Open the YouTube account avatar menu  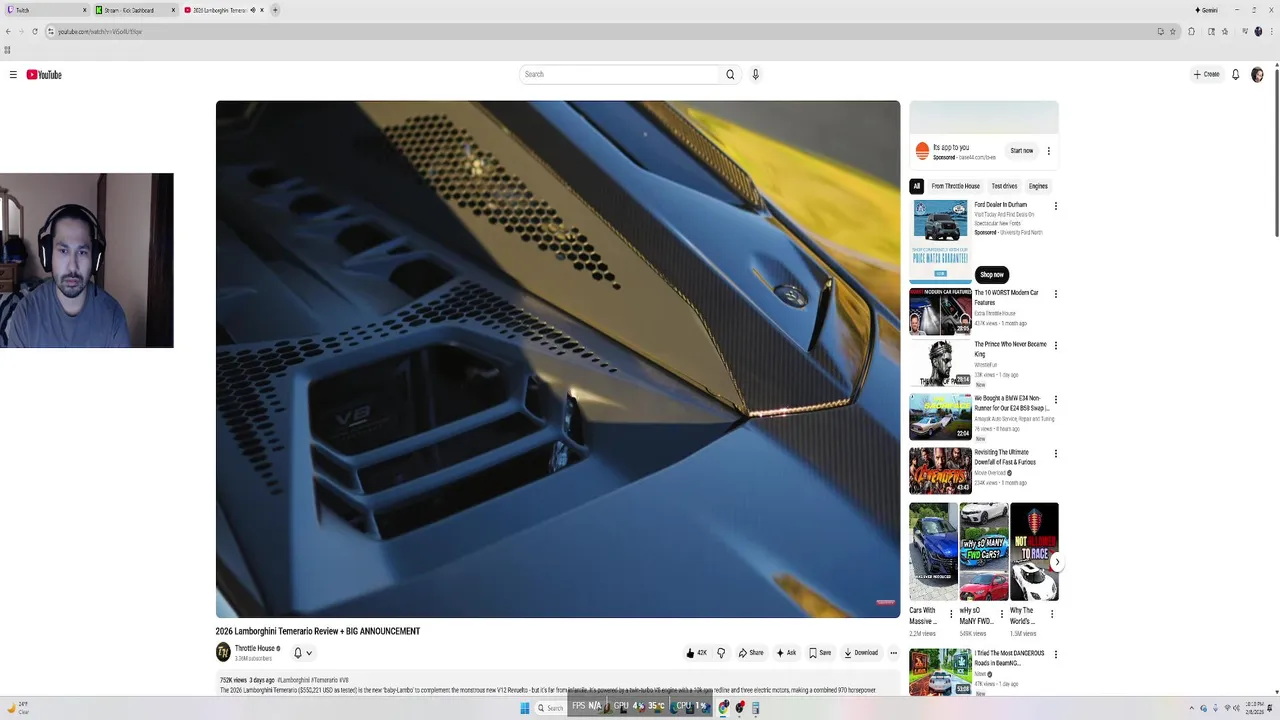1257,74
